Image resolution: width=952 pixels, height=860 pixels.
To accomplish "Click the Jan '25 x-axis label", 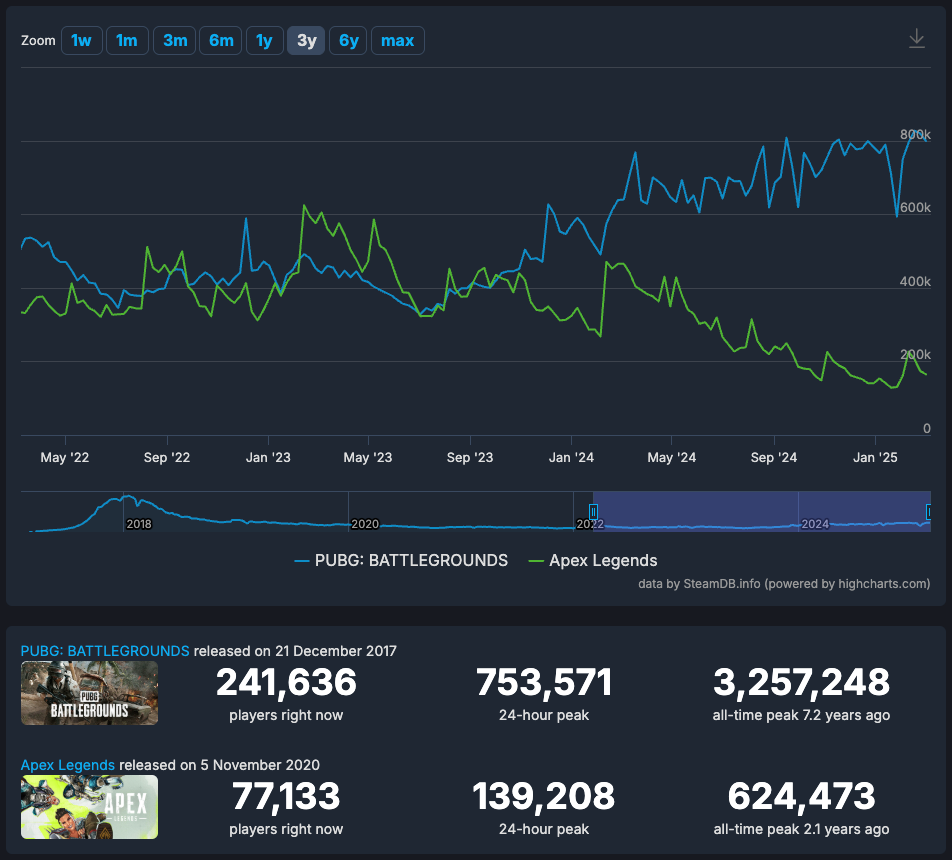I will pyautogui.click(x=875, y=457).
